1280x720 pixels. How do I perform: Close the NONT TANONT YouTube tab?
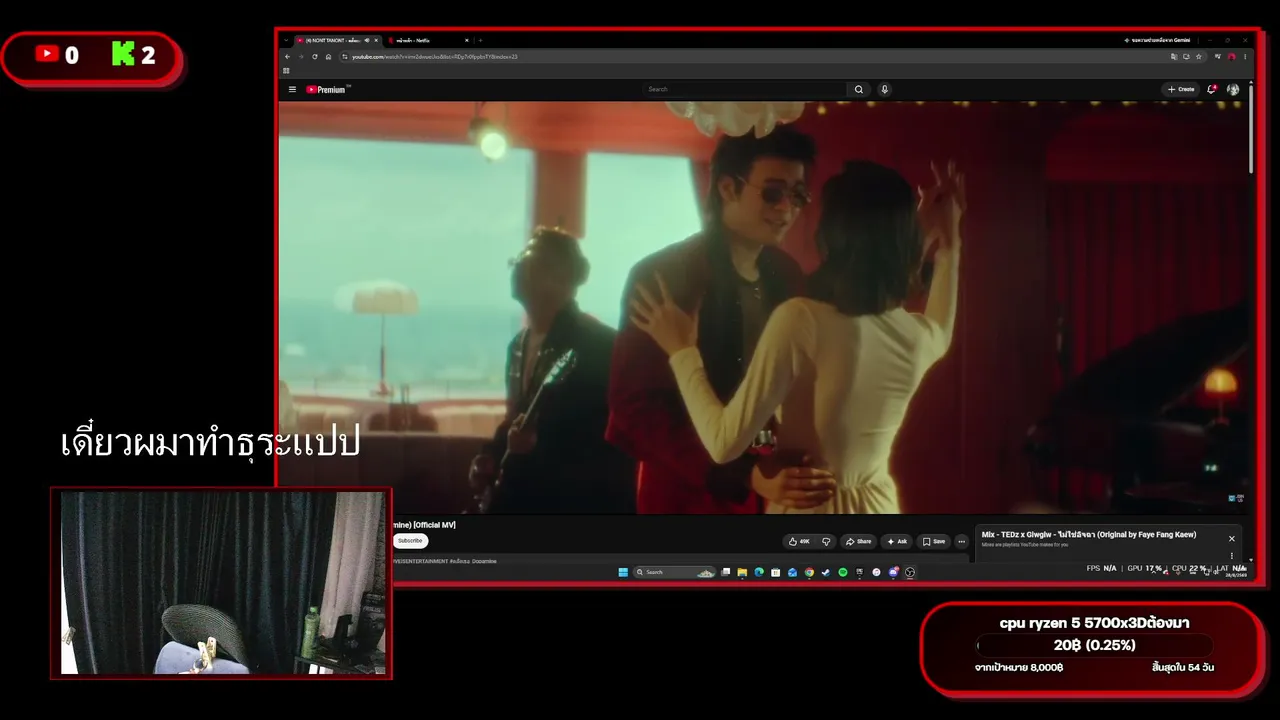[x=376, y=40]
